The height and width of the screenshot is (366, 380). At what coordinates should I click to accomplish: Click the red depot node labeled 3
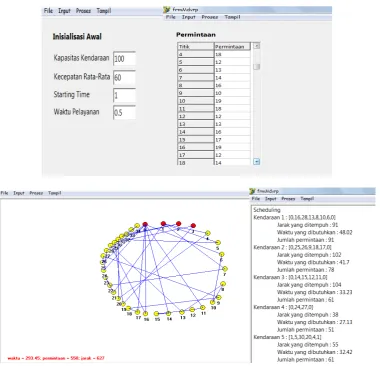pyautogui.click(x=193, y=226)
